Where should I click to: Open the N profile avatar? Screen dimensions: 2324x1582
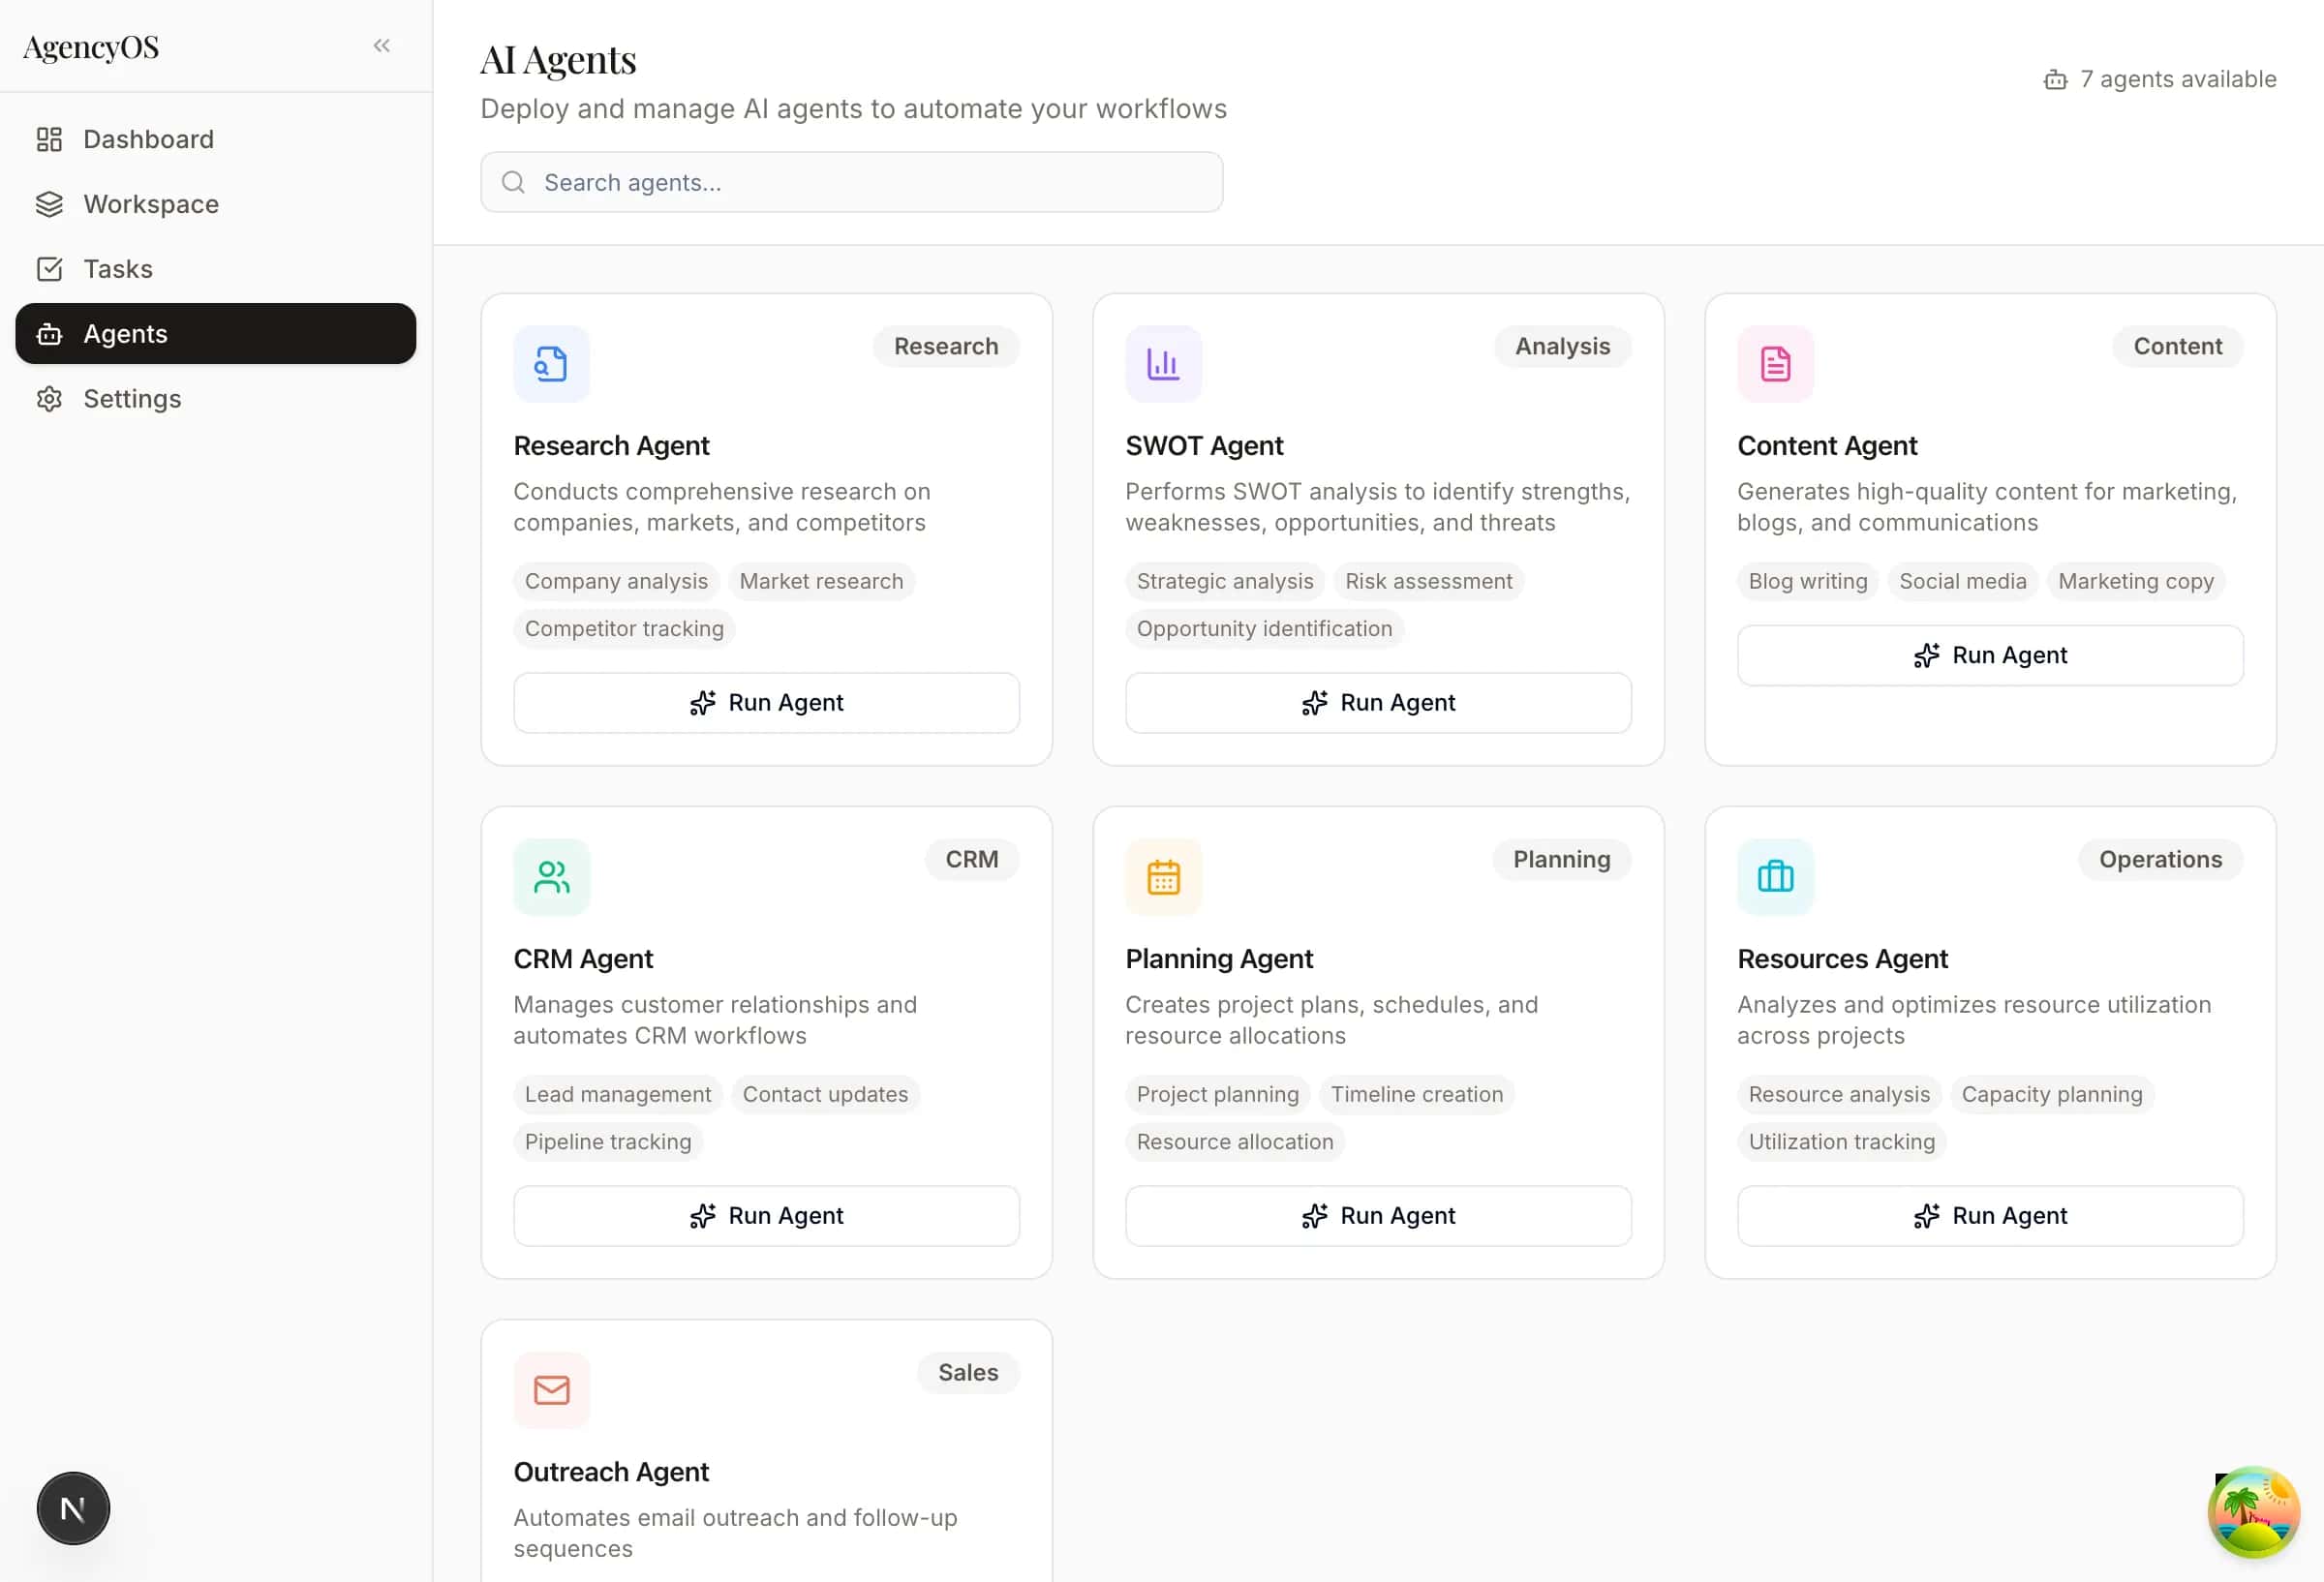(x=73, y=1508)
